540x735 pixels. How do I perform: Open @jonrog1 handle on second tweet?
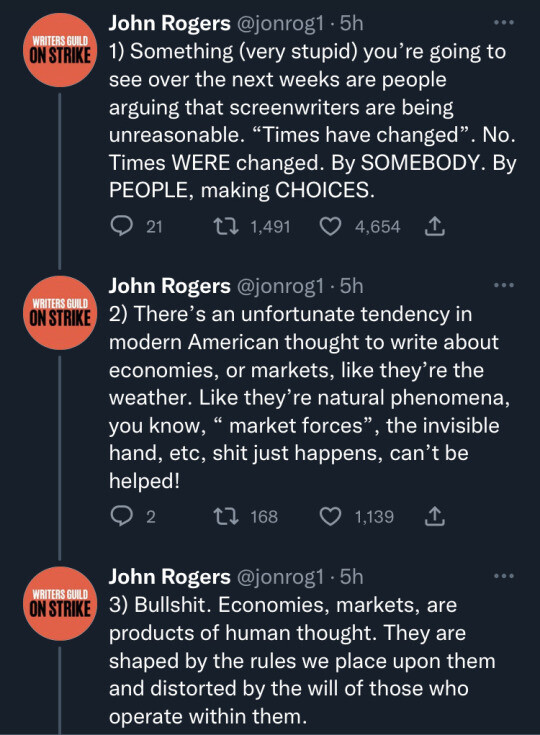[x=280, y=286]
